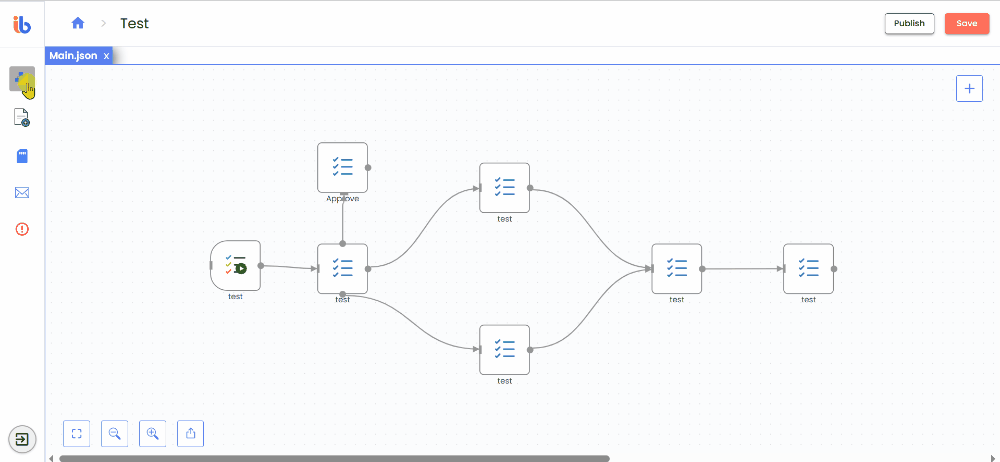Select the upper branch test node
This screenshot has width=1000, height=462.
click(504, 188)
